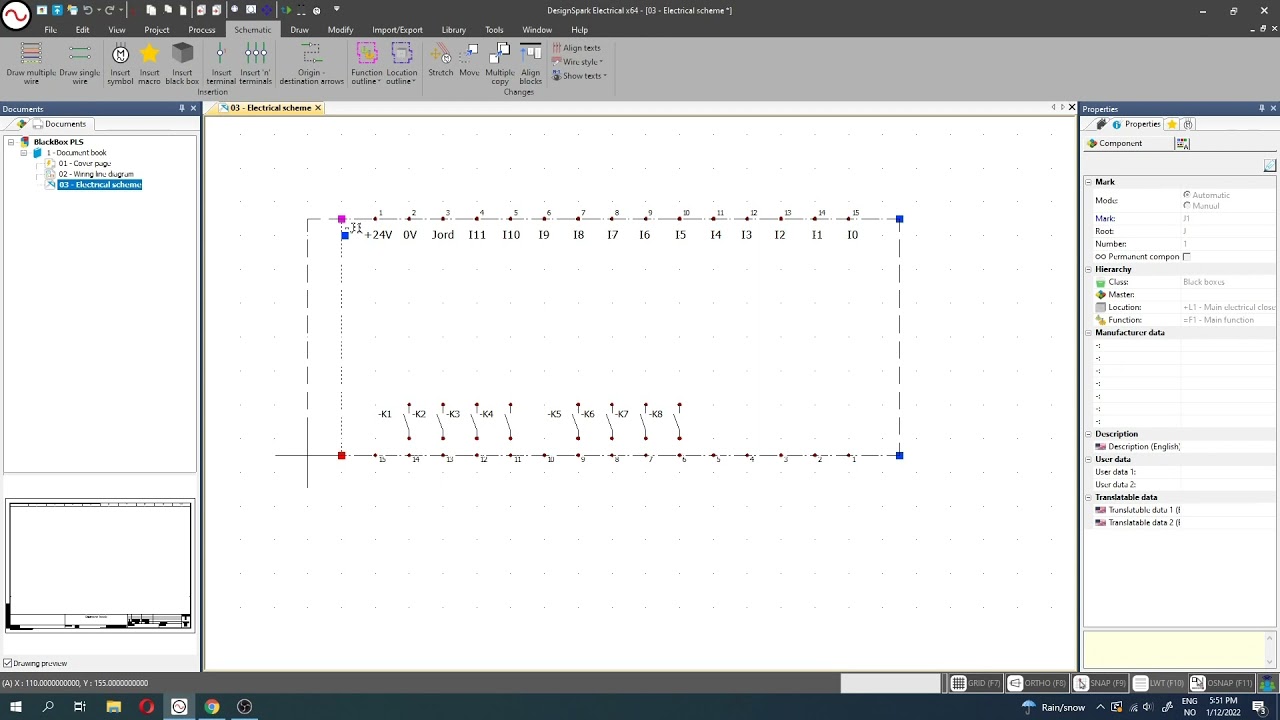
Task: Pin the Properties panel
Action: (x=1261, y=108)
